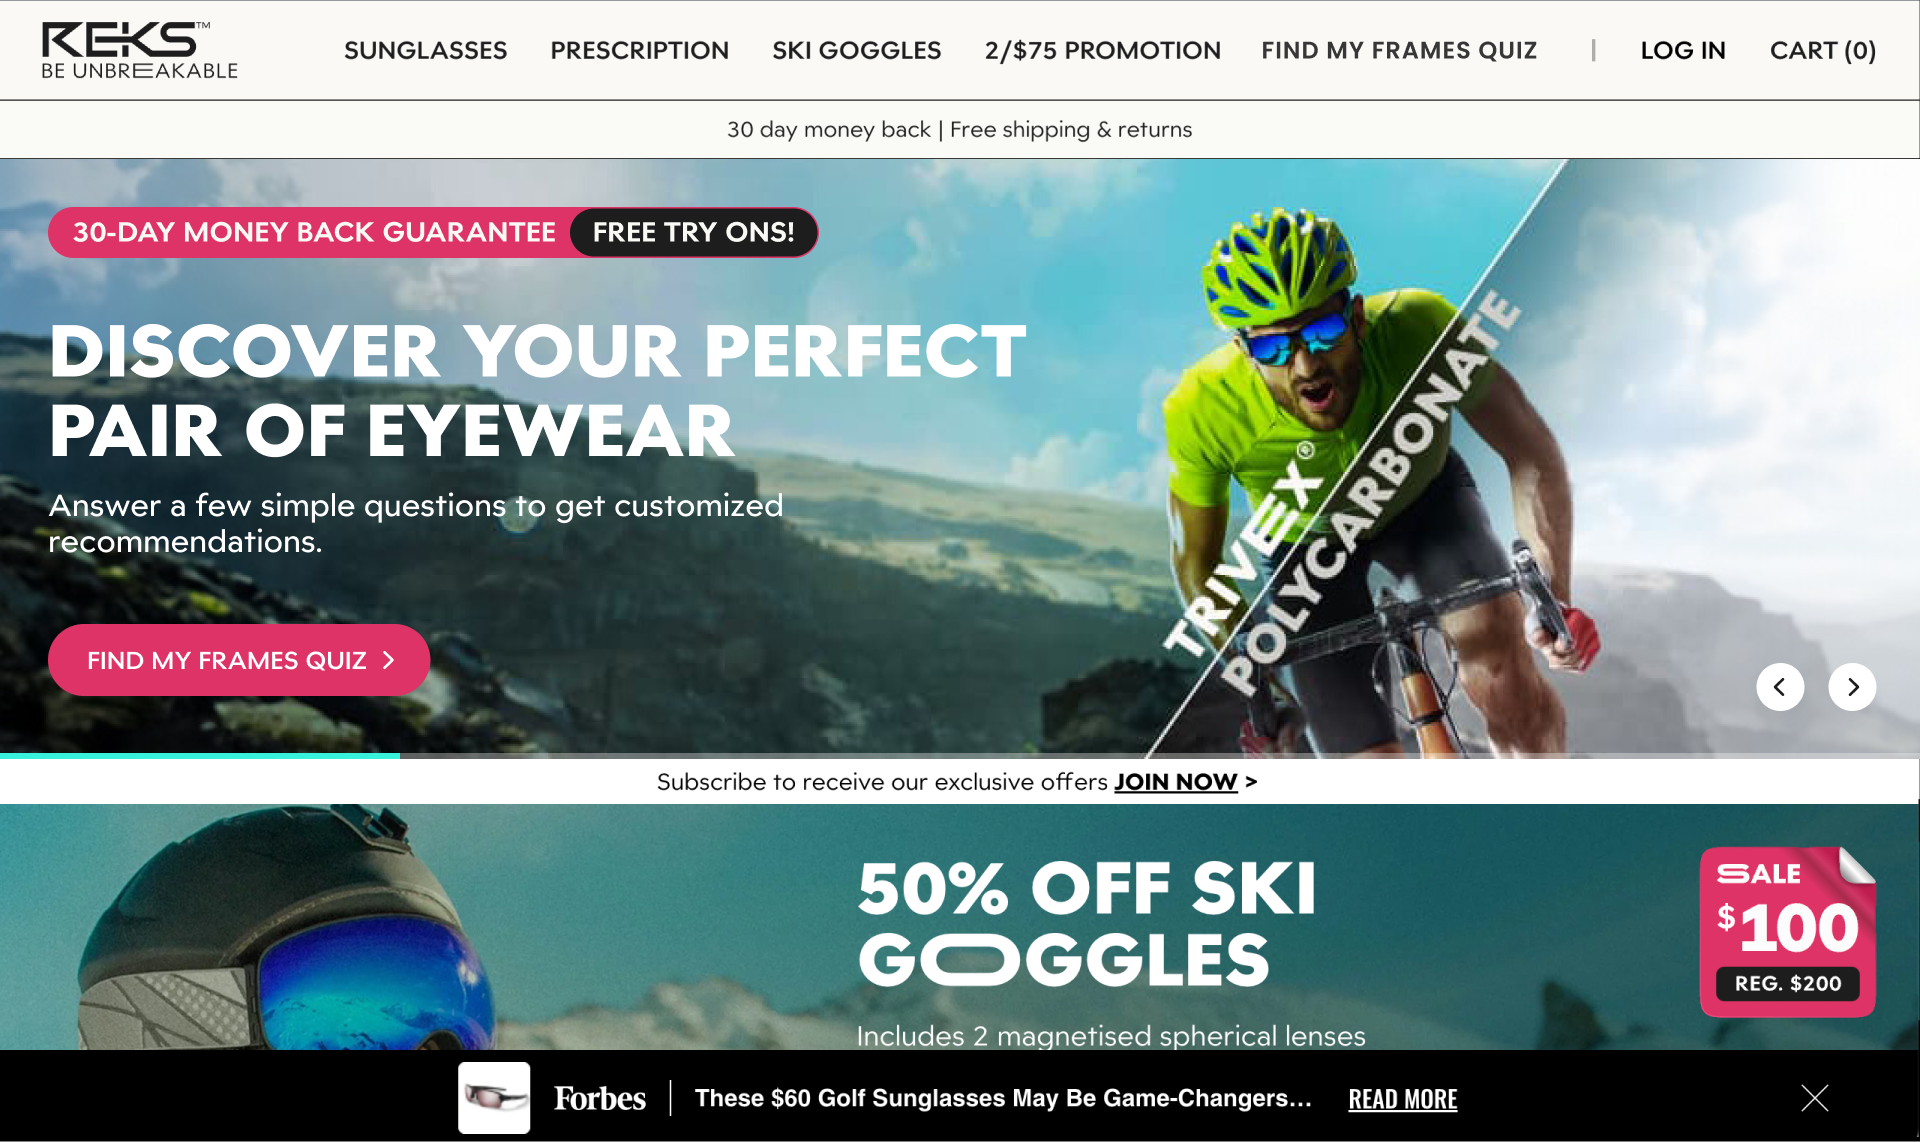This screenshot has width=1920, height=1142.
Task: Click Read More in Forbes banner
Action: coord(1403,1099)
